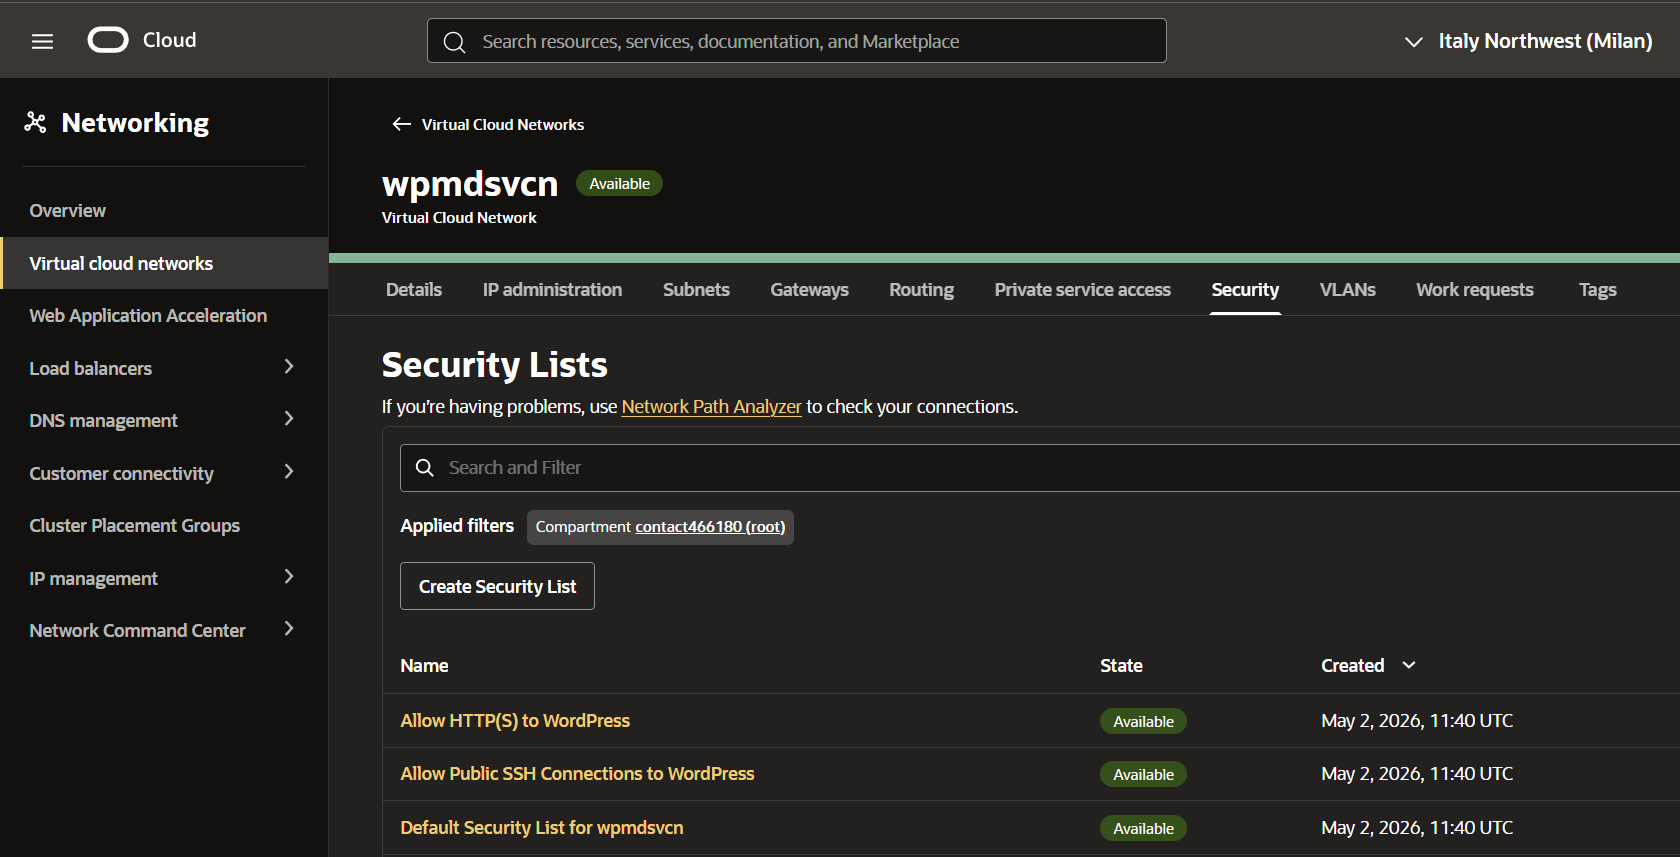Screen dimensions: 1680x857
Task: Click created date of Default Security List row
Action: [x=1417, y=828]
